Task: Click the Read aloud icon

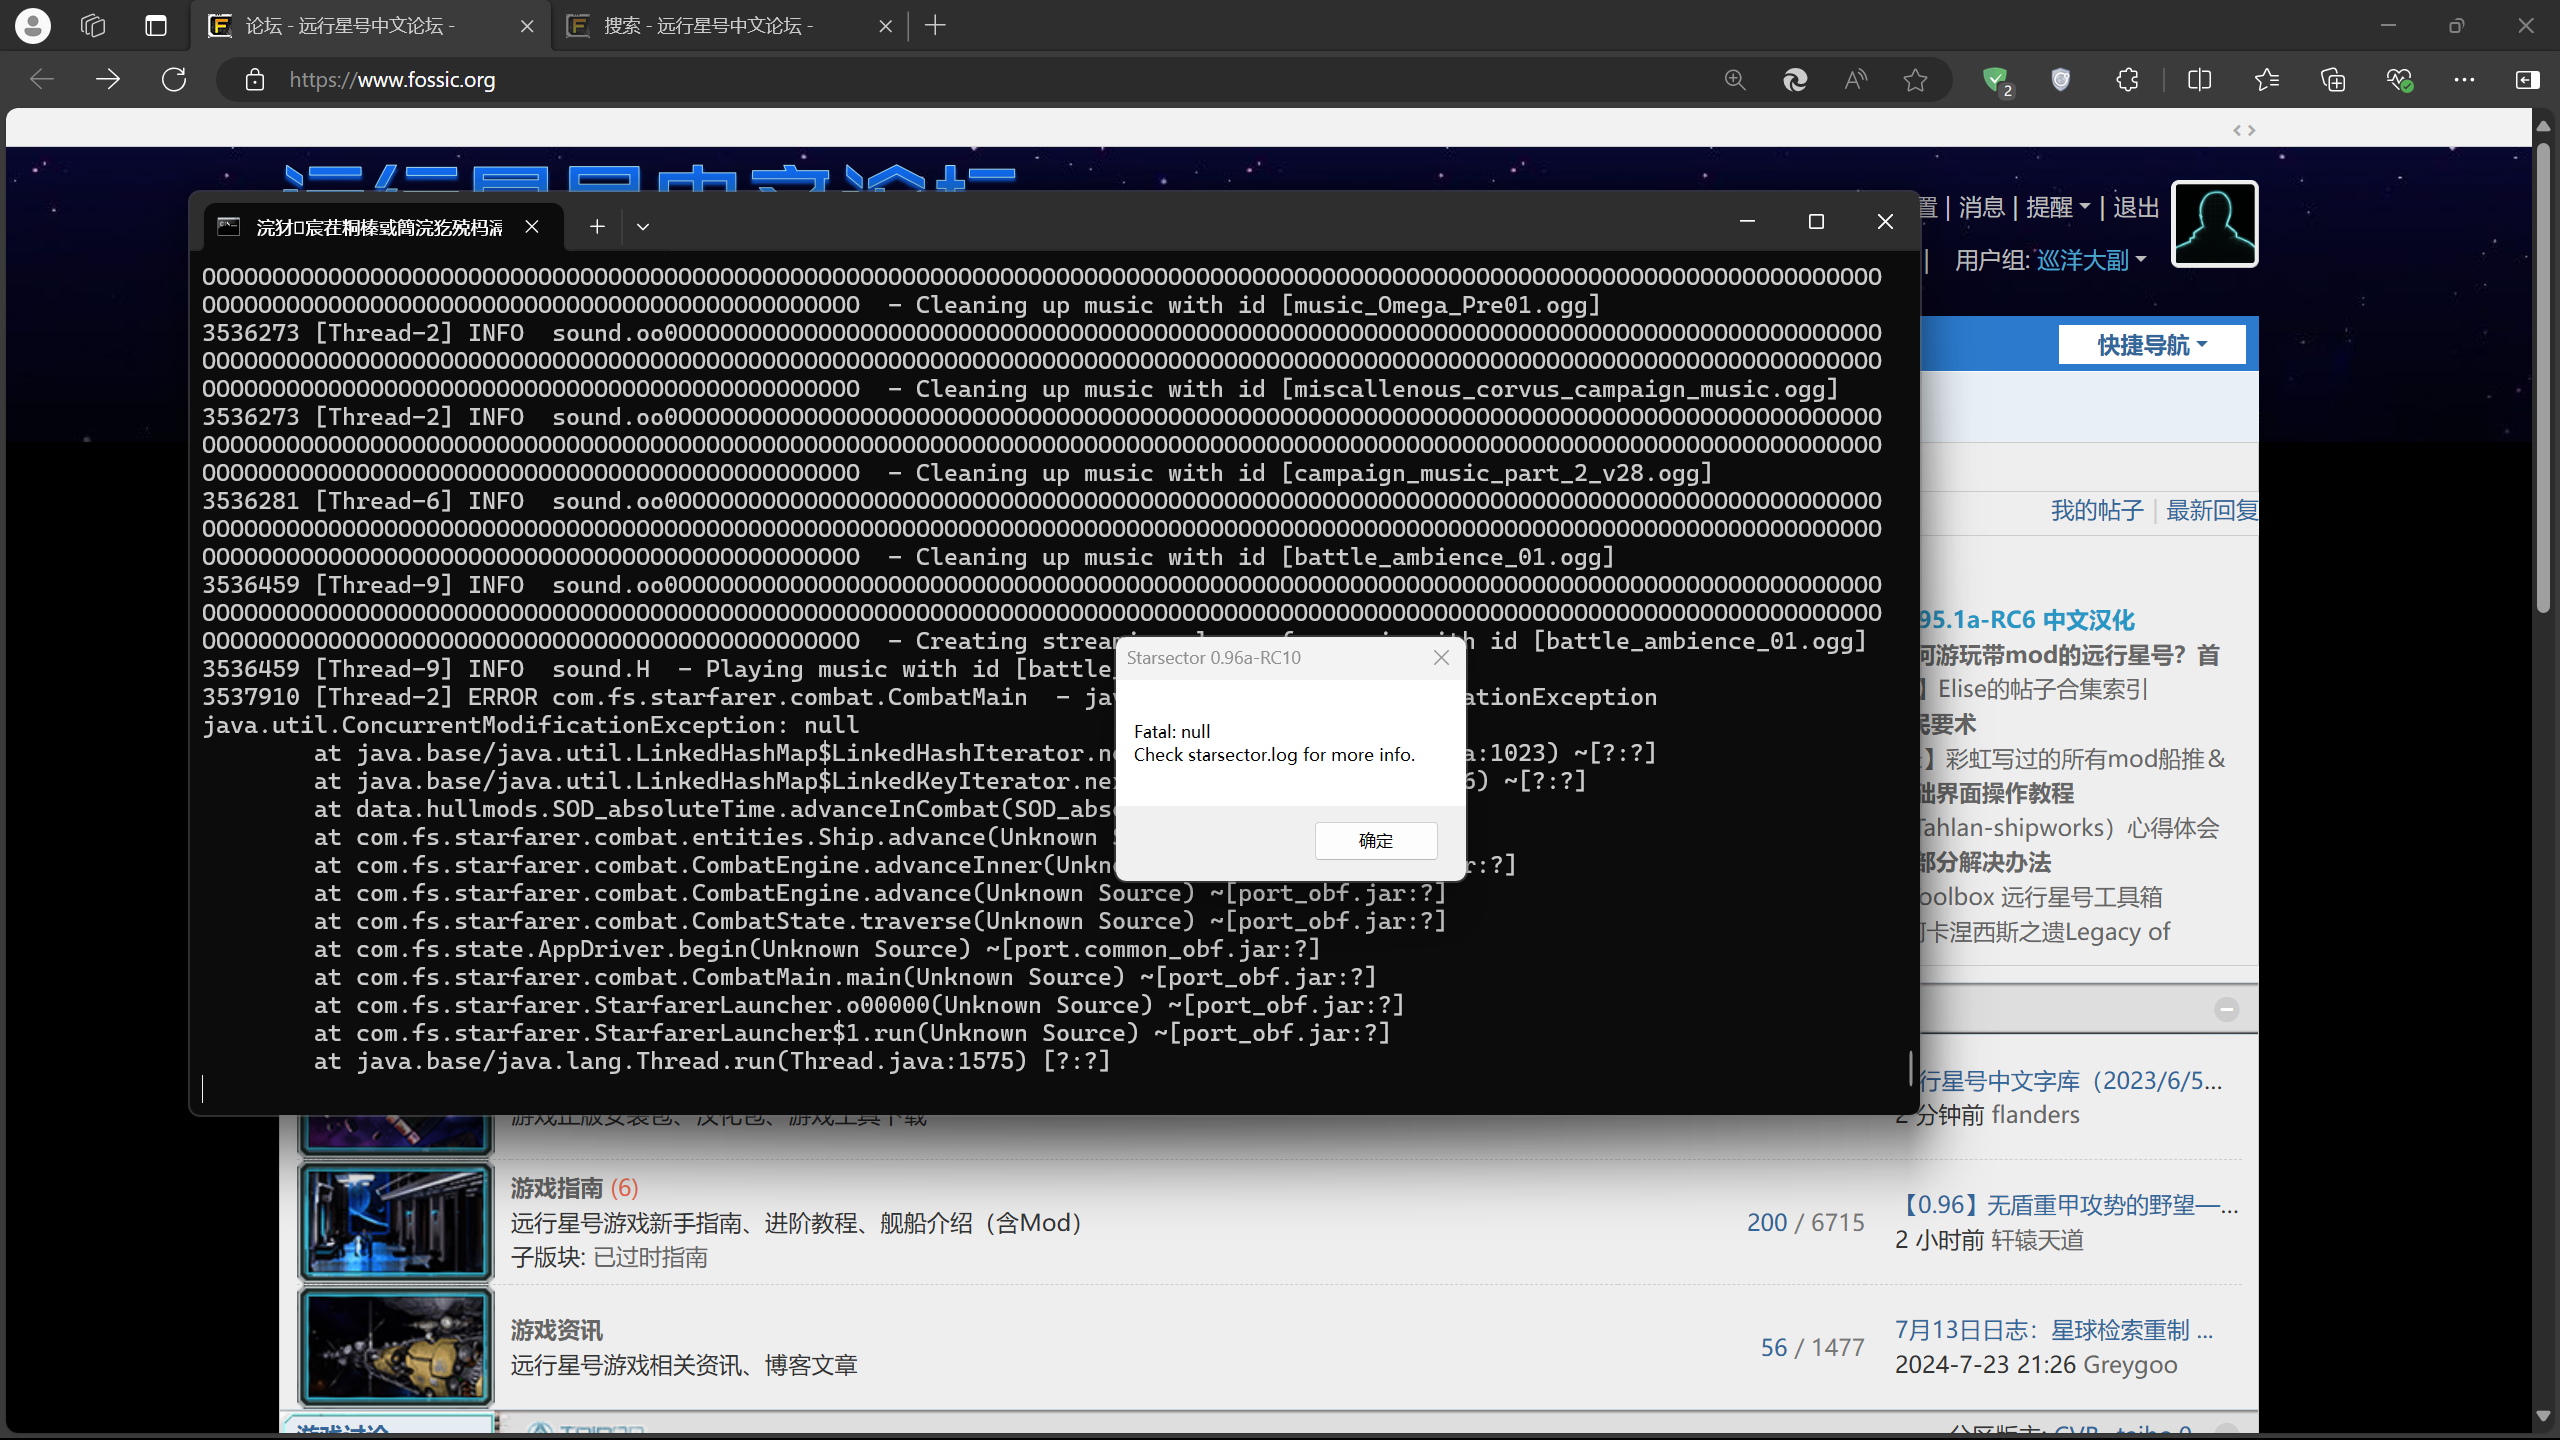Action: [x=1855, y=80]
